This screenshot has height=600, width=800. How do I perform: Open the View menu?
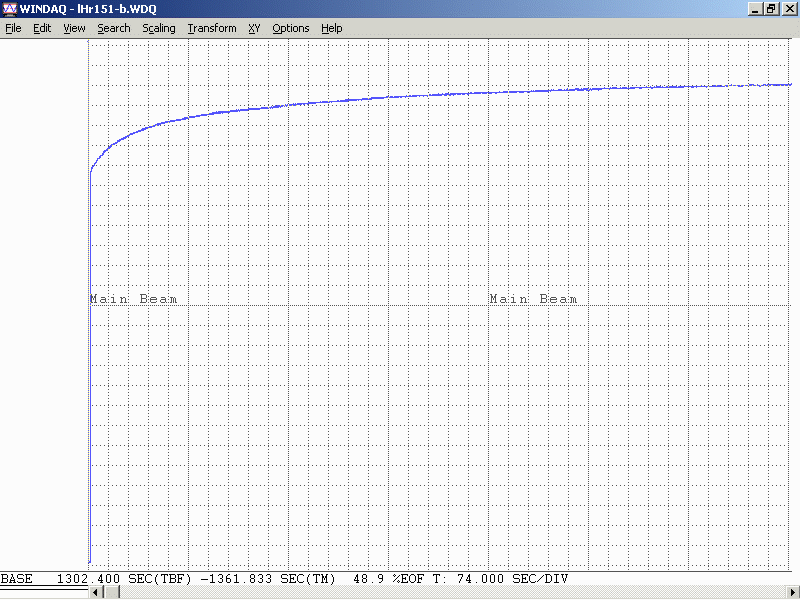coord(74,28)
